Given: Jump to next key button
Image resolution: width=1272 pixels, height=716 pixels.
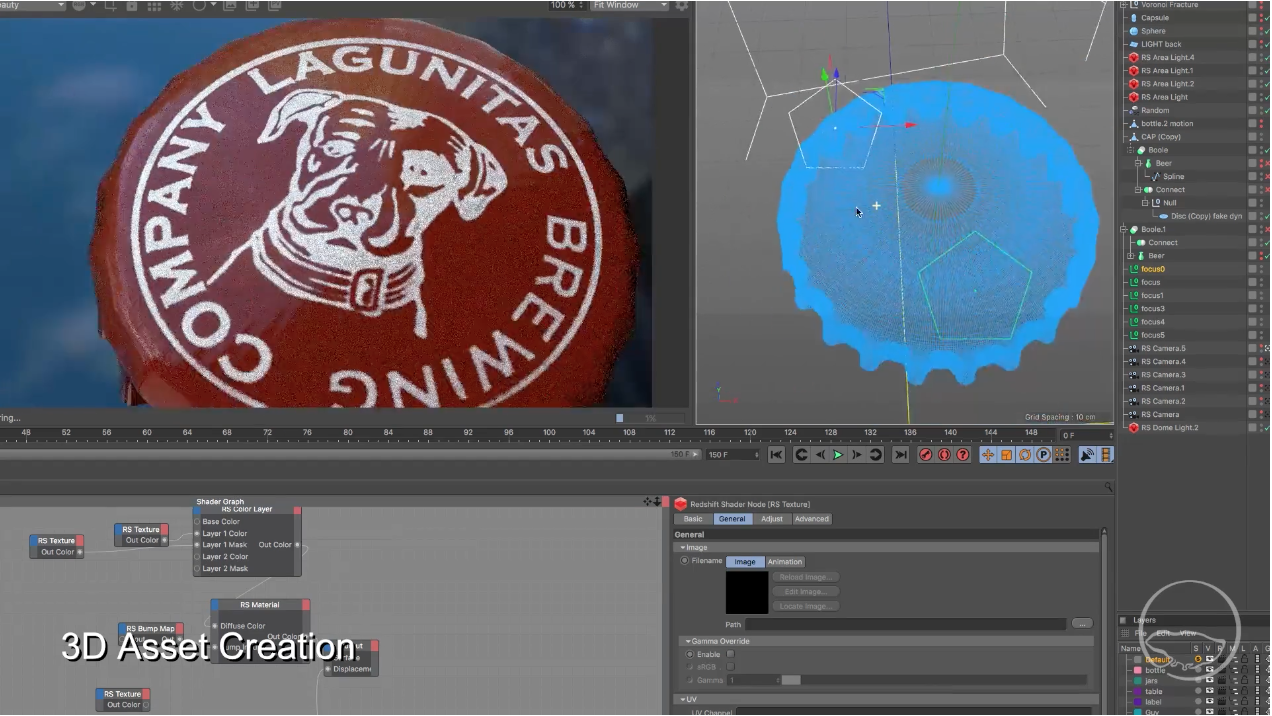Looking at the screenshot, I should tap(875, 455).
